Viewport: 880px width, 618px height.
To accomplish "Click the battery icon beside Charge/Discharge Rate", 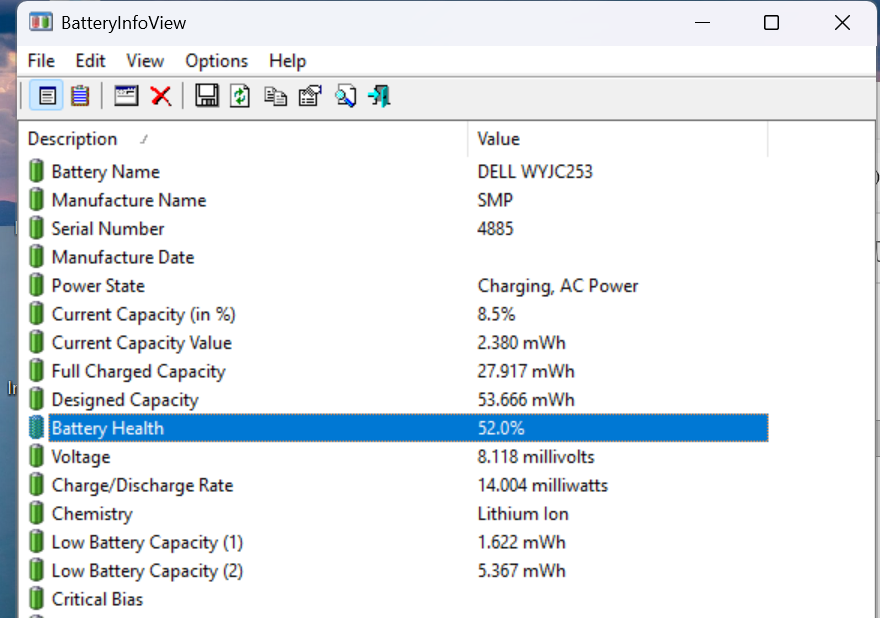I will (36, 484).
